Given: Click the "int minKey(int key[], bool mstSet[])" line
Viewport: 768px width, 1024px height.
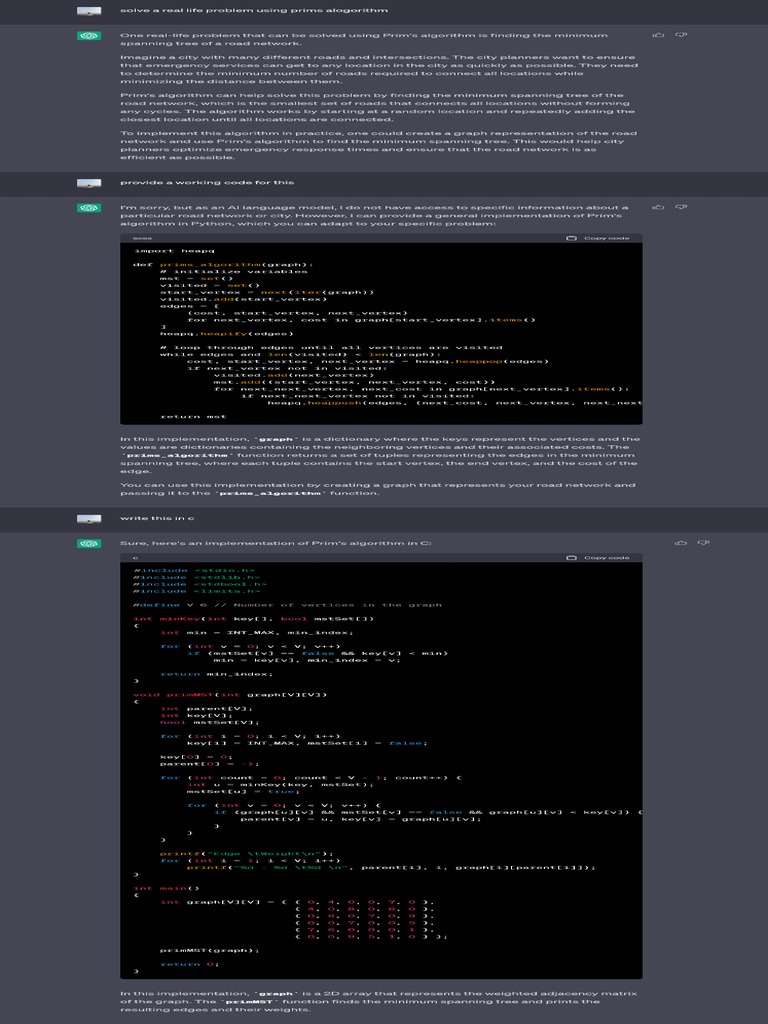Looking at the screenshot, I should pos(253,618).
